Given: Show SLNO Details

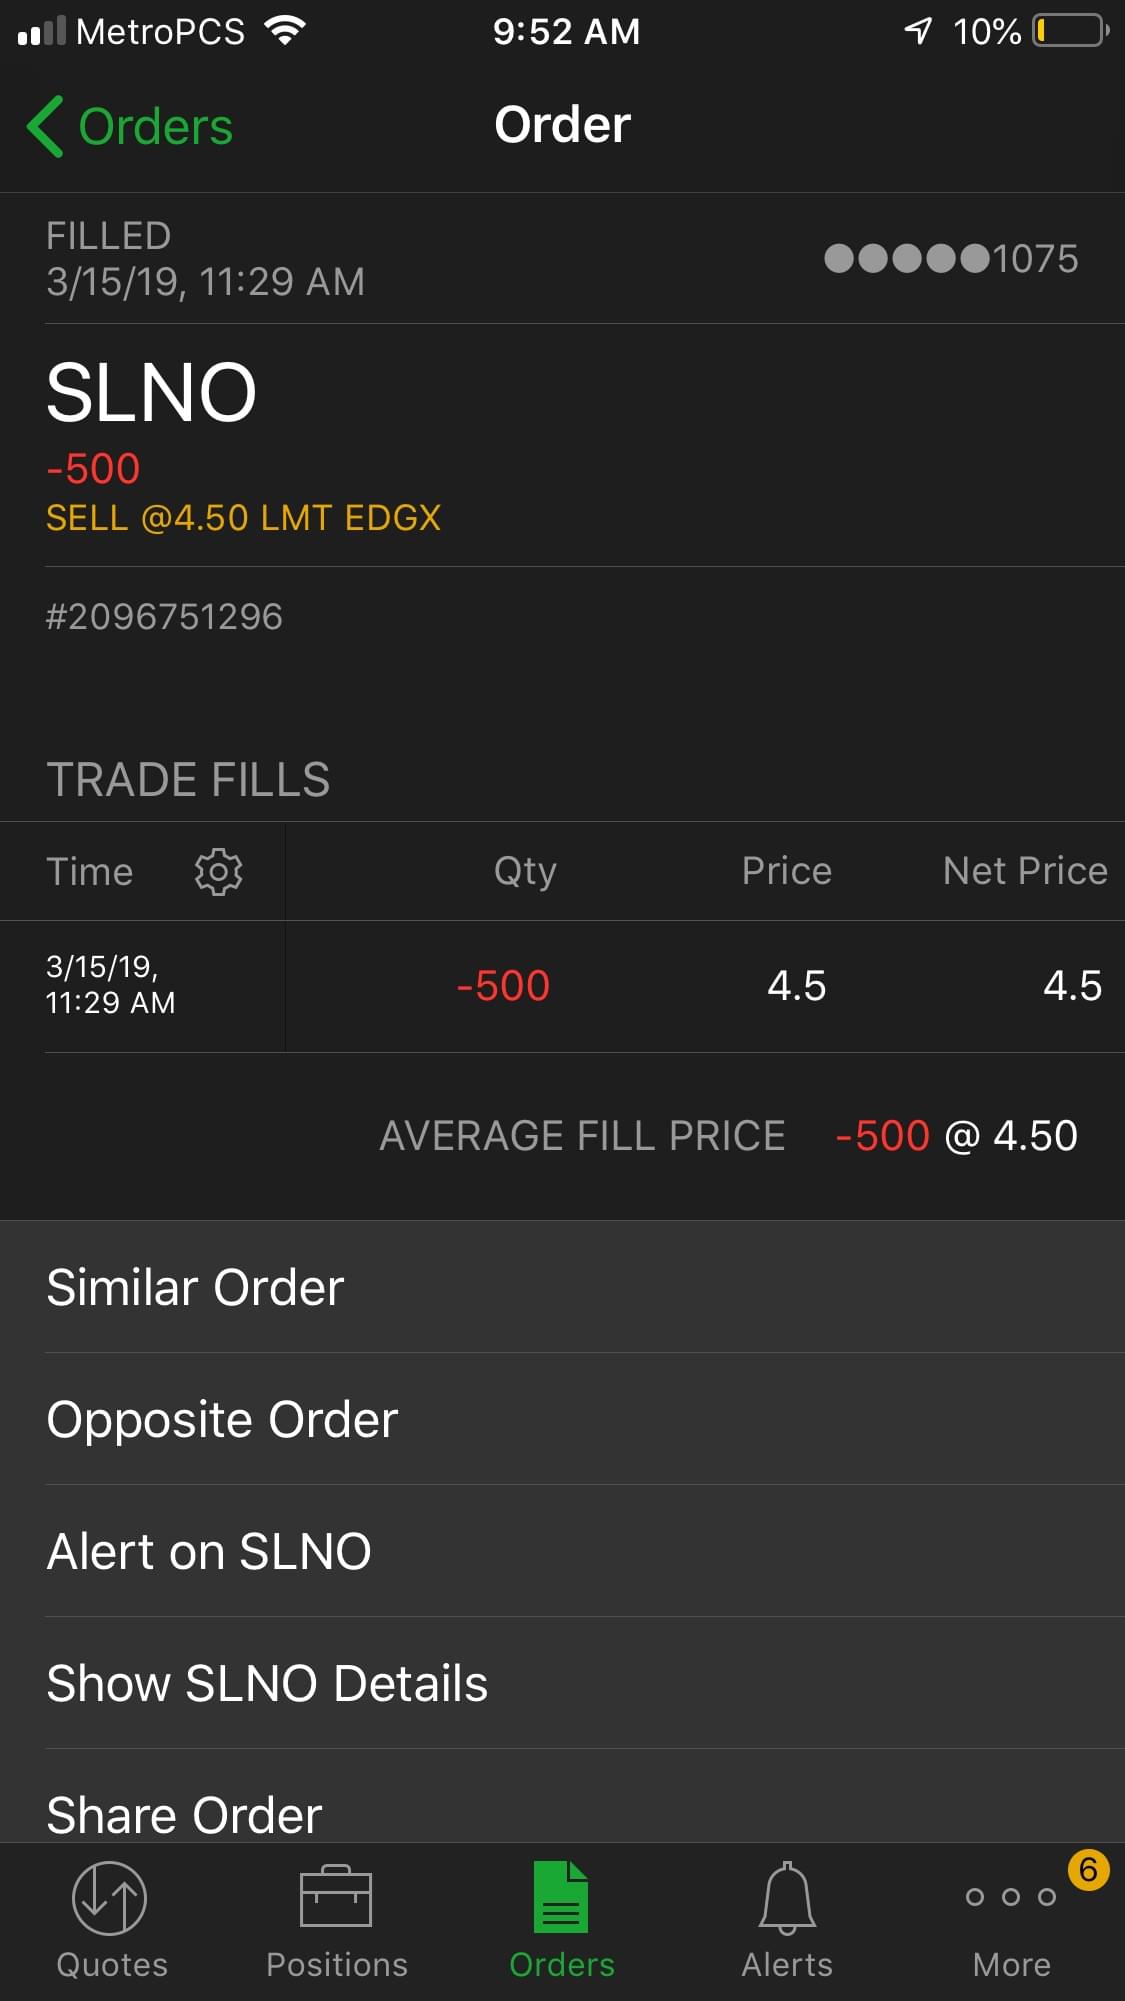Looking at the screenshot, I should coord(267,1683).
